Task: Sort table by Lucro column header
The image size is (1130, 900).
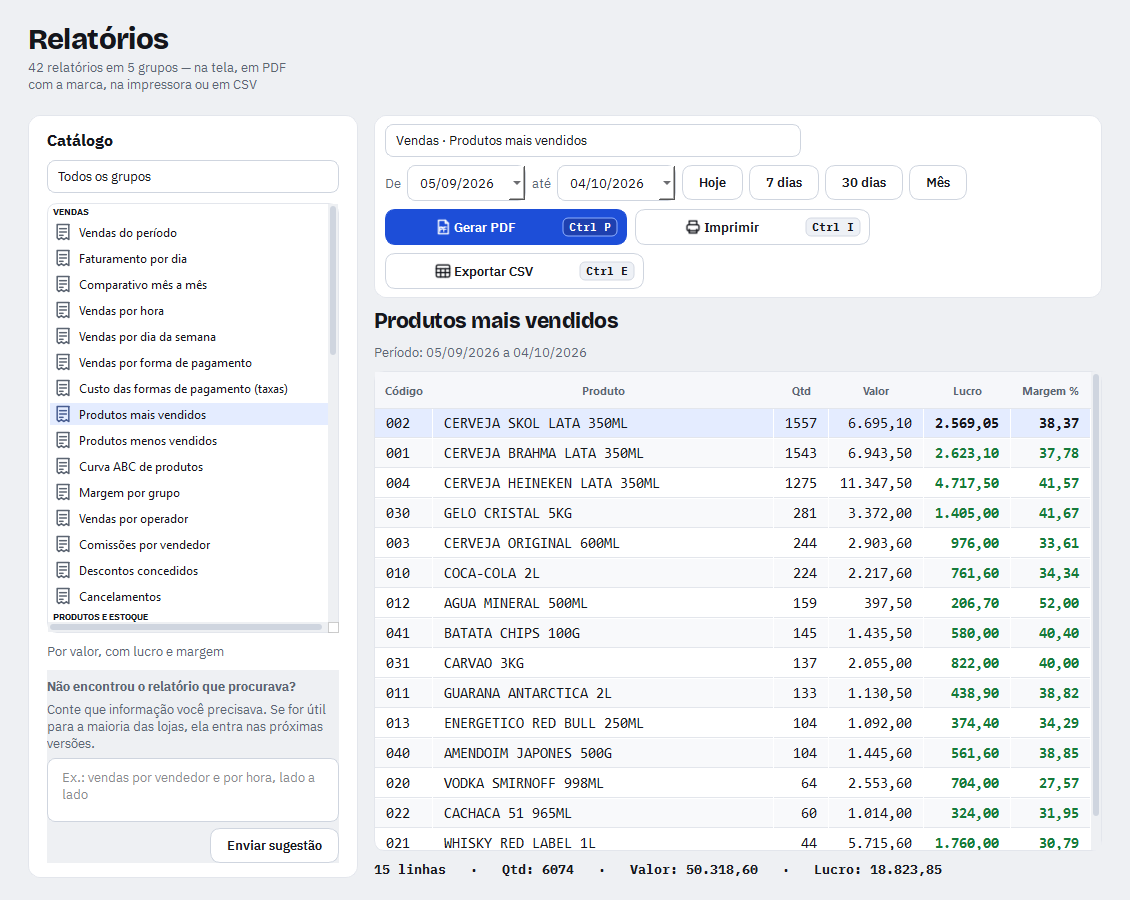Action: point(967,391)
